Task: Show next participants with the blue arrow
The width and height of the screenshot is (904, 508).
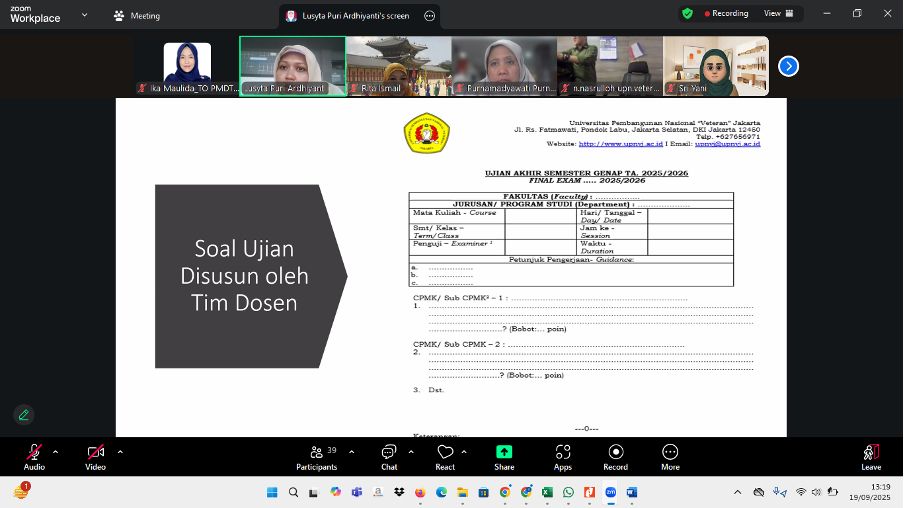Action: (x=788, y=66)
